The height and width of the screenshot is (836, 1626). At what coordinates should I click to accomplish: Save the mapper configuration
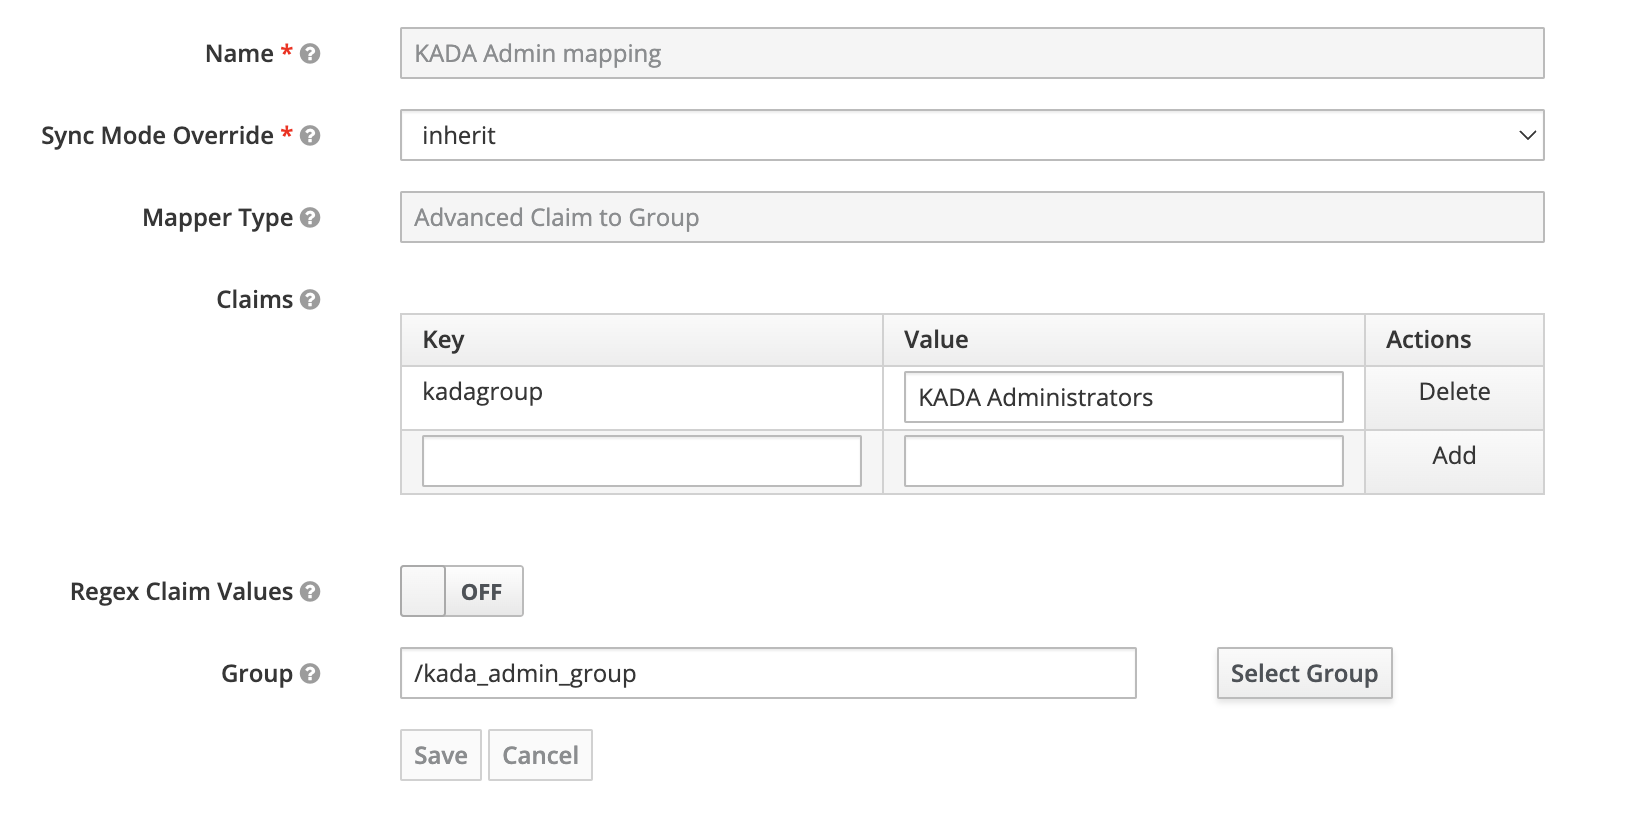coord(440,756)
